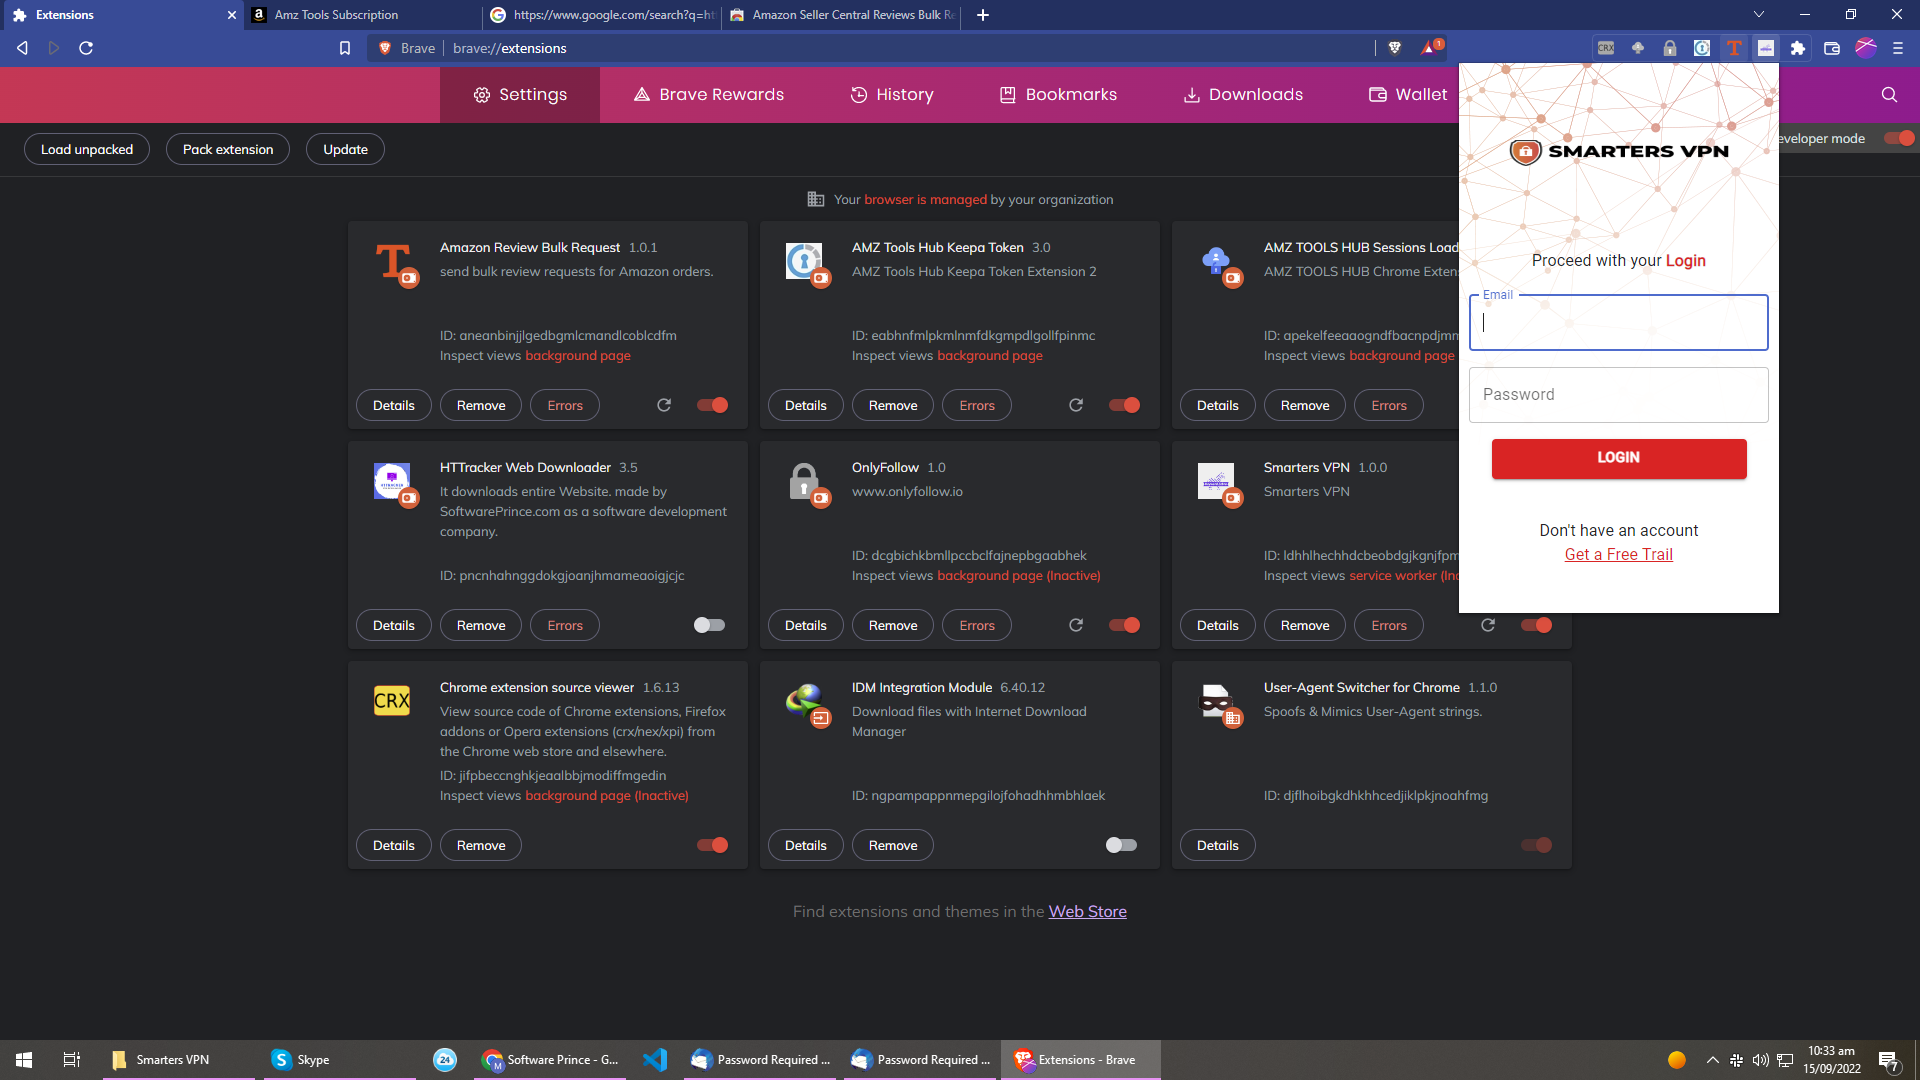The height and width of the screenshot is (1080, 1920).
Task: Click the Brave Shields lion icon
Action: pos(1395,48)
